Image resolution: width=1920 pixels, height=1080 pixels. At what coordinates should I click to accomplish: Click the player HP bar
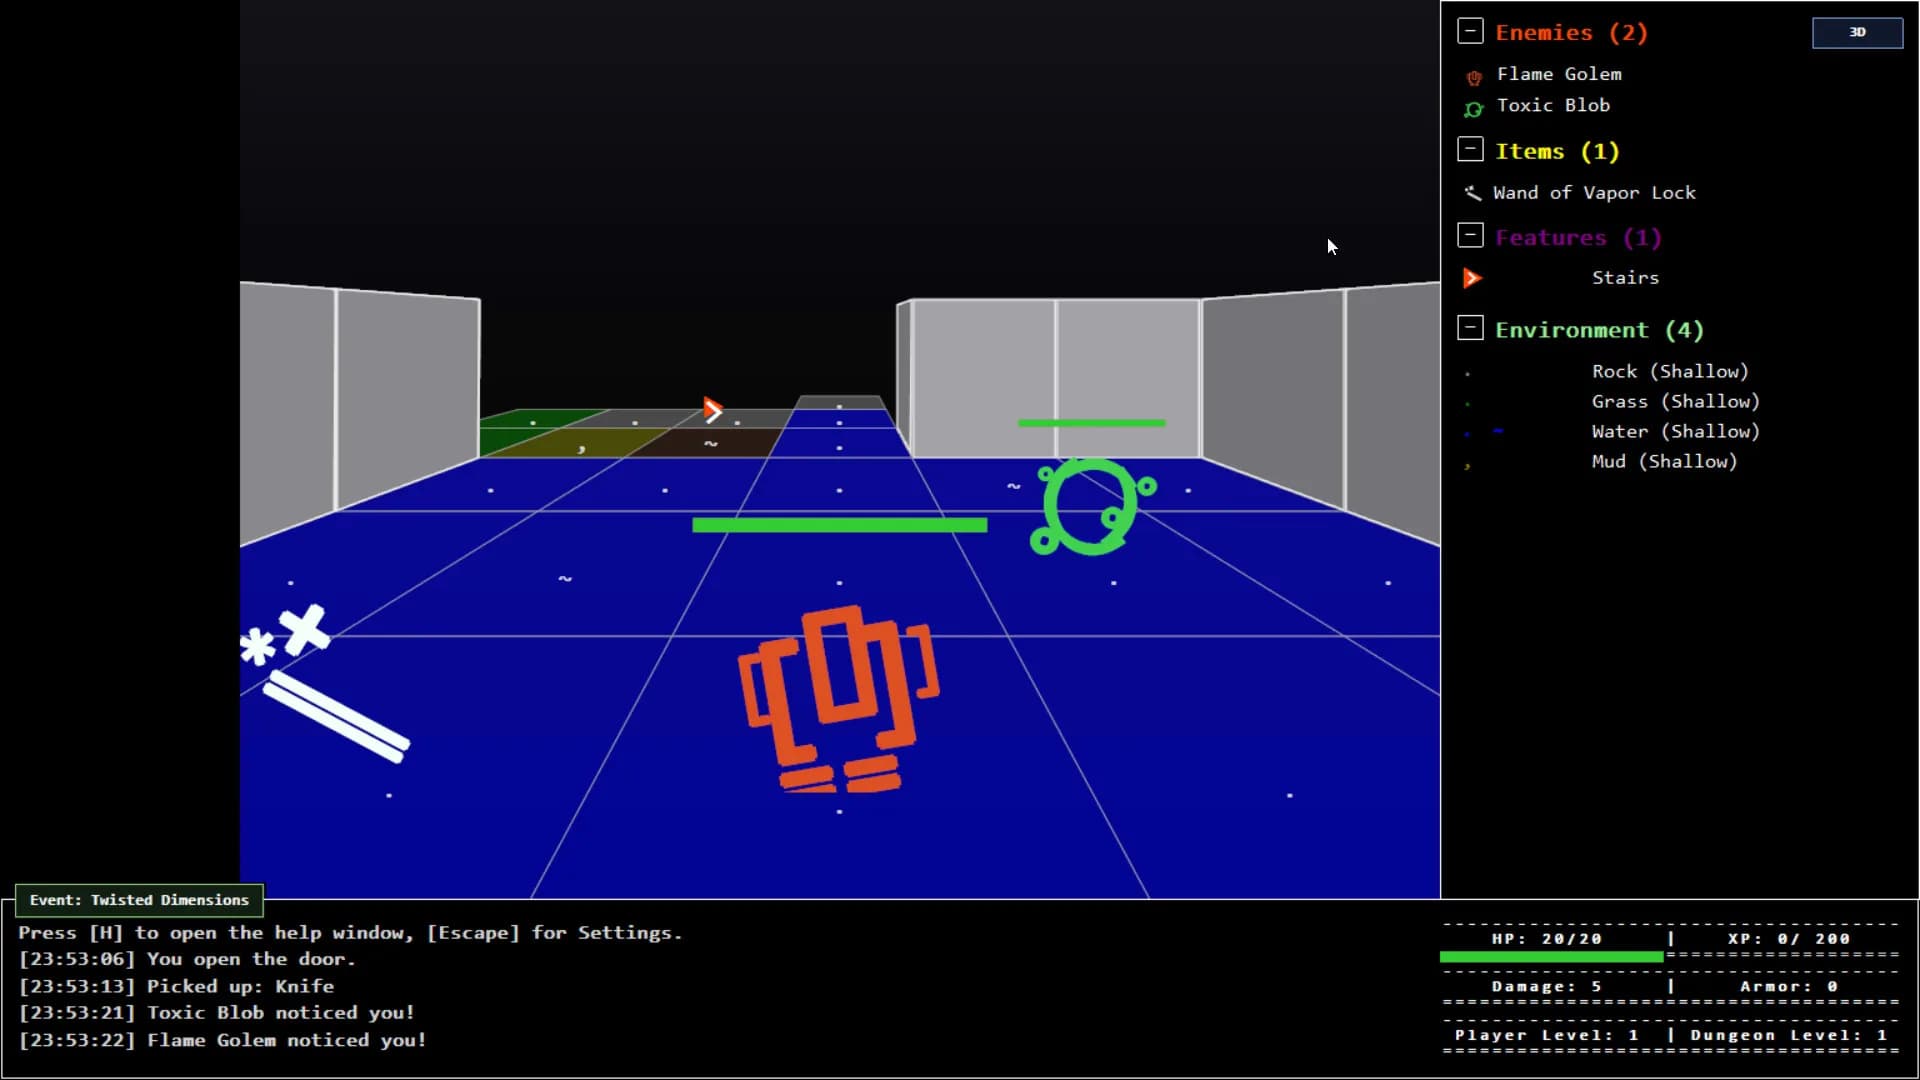[x=1551, y=957]
